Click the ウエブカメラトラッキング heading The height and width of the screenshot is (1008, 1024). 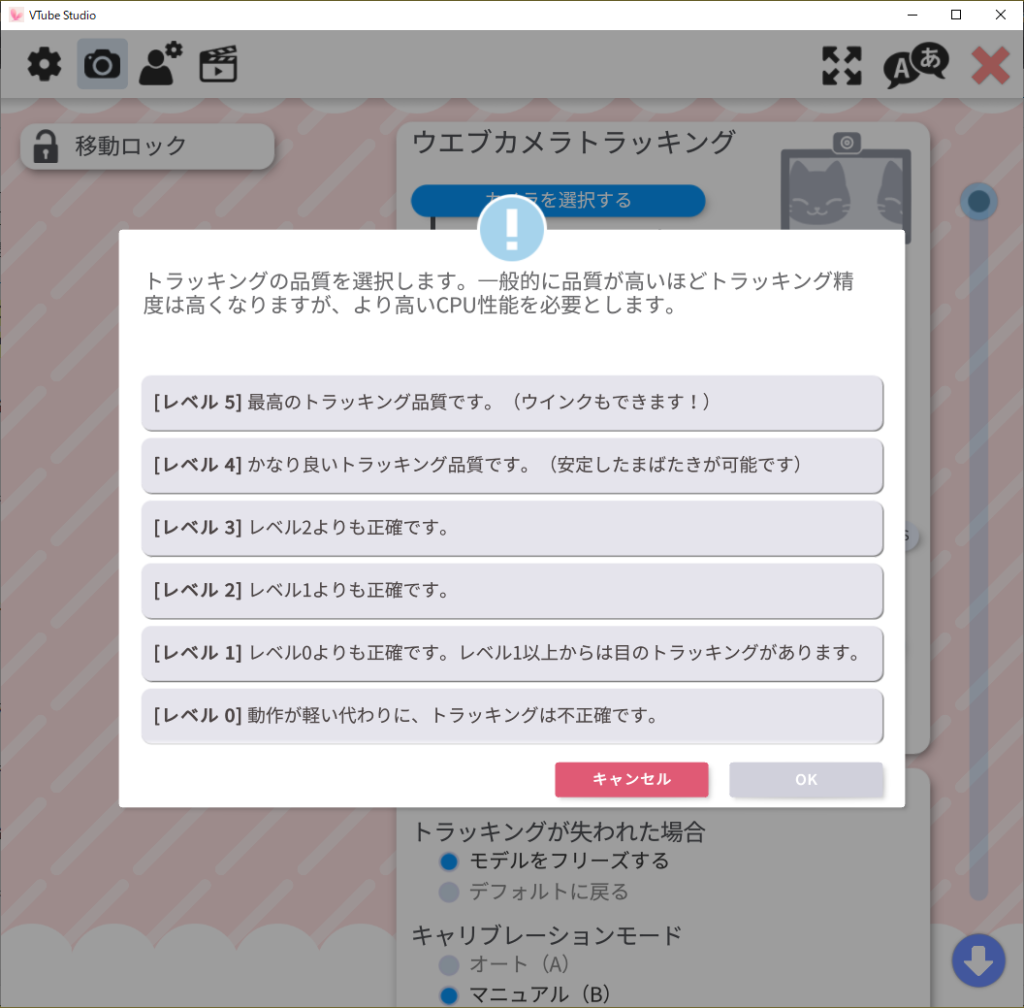click(x=574, y=142)
